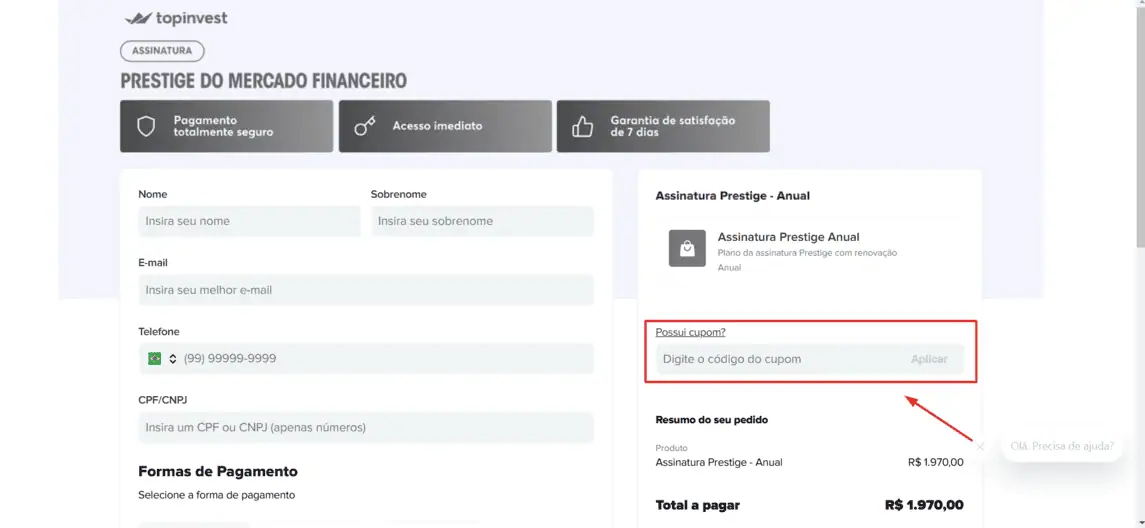Click 'Selecione a forma de pagamento' text
This screenshot has width=1145, height=528.
coord(216,495)
